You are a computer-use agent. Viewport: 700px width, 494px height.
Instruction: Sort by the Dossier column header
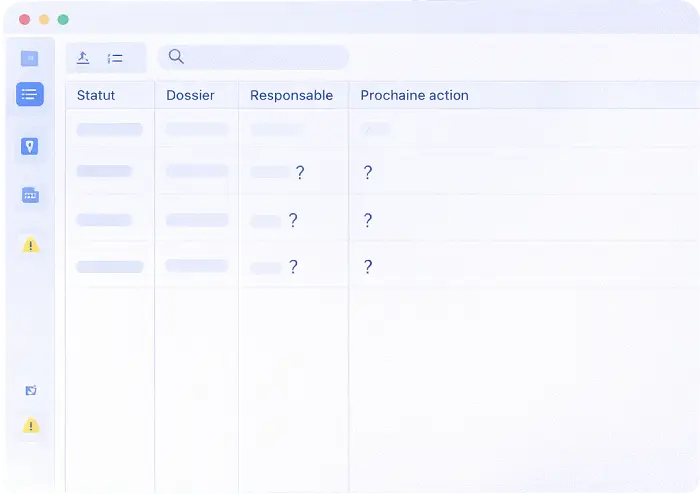click(x=190, y=95)
